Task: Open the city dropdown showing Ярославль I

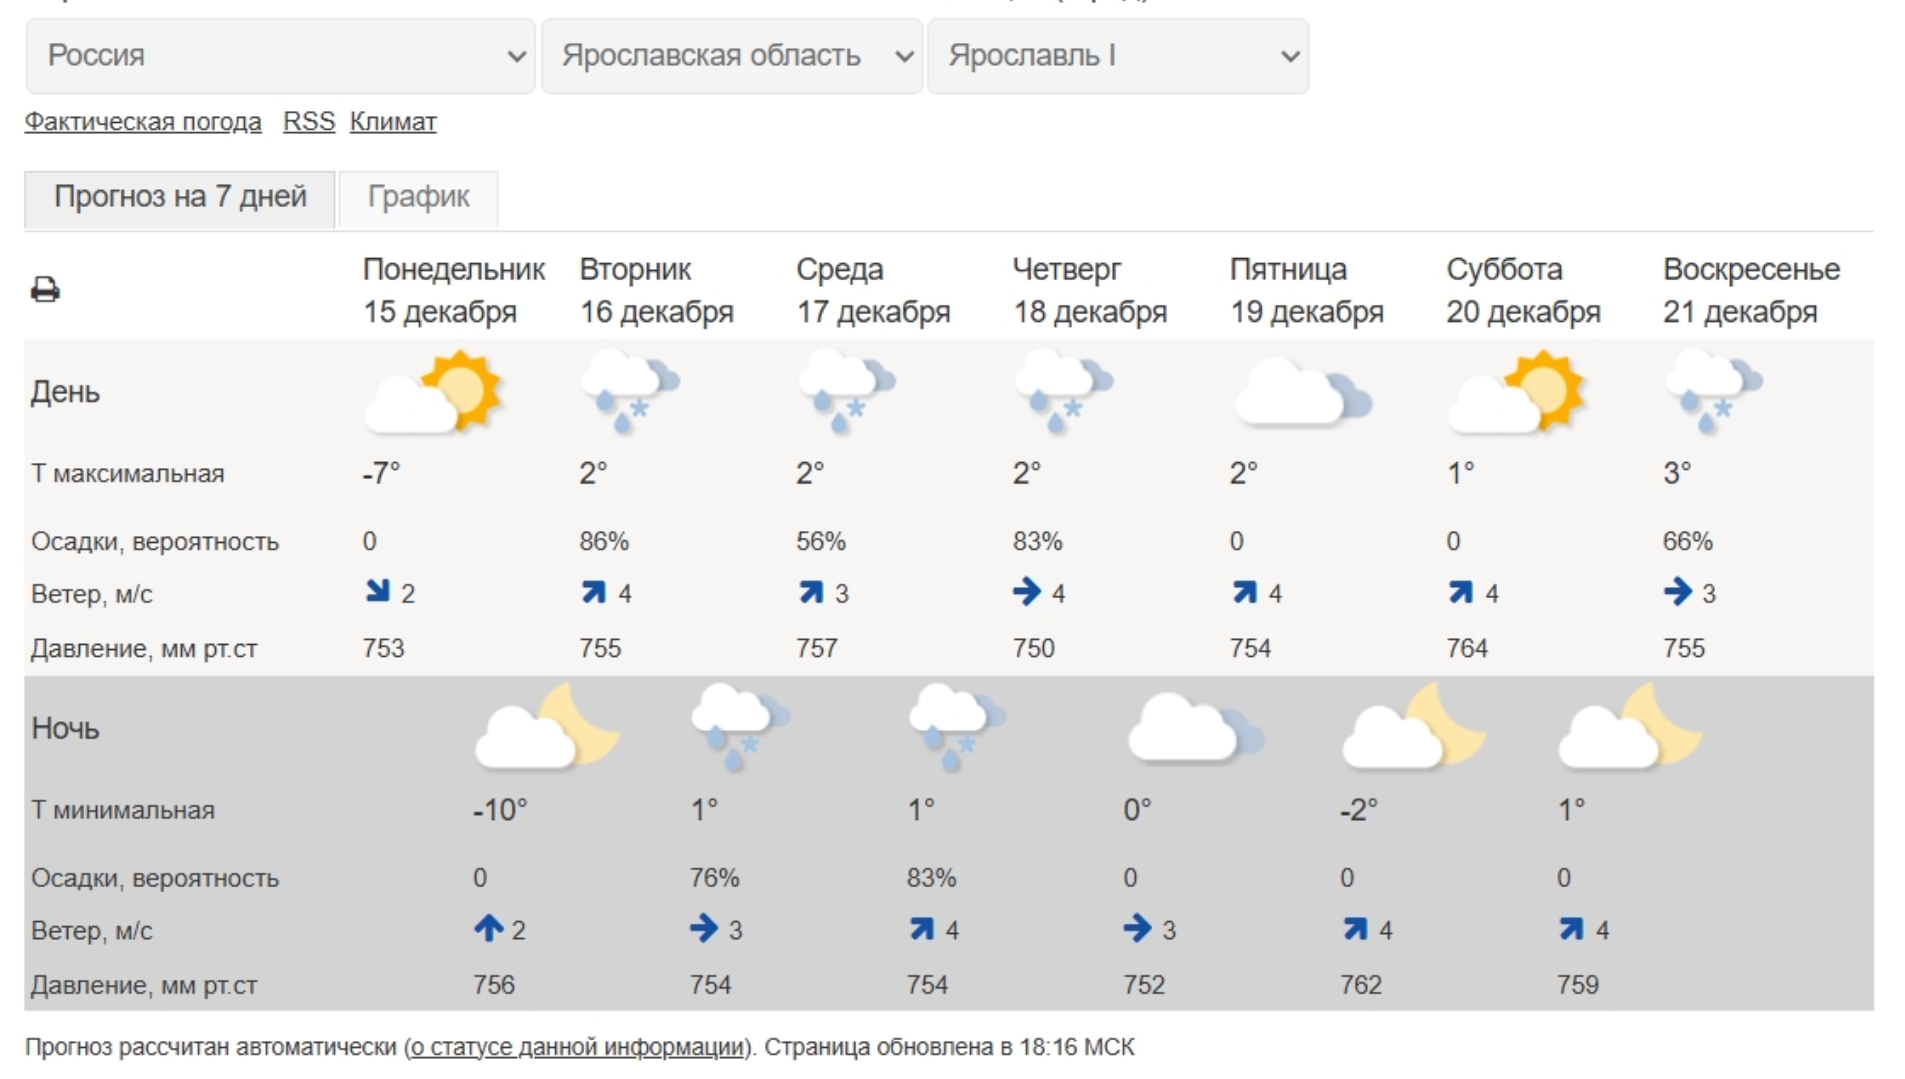Action: (1118, 56)
